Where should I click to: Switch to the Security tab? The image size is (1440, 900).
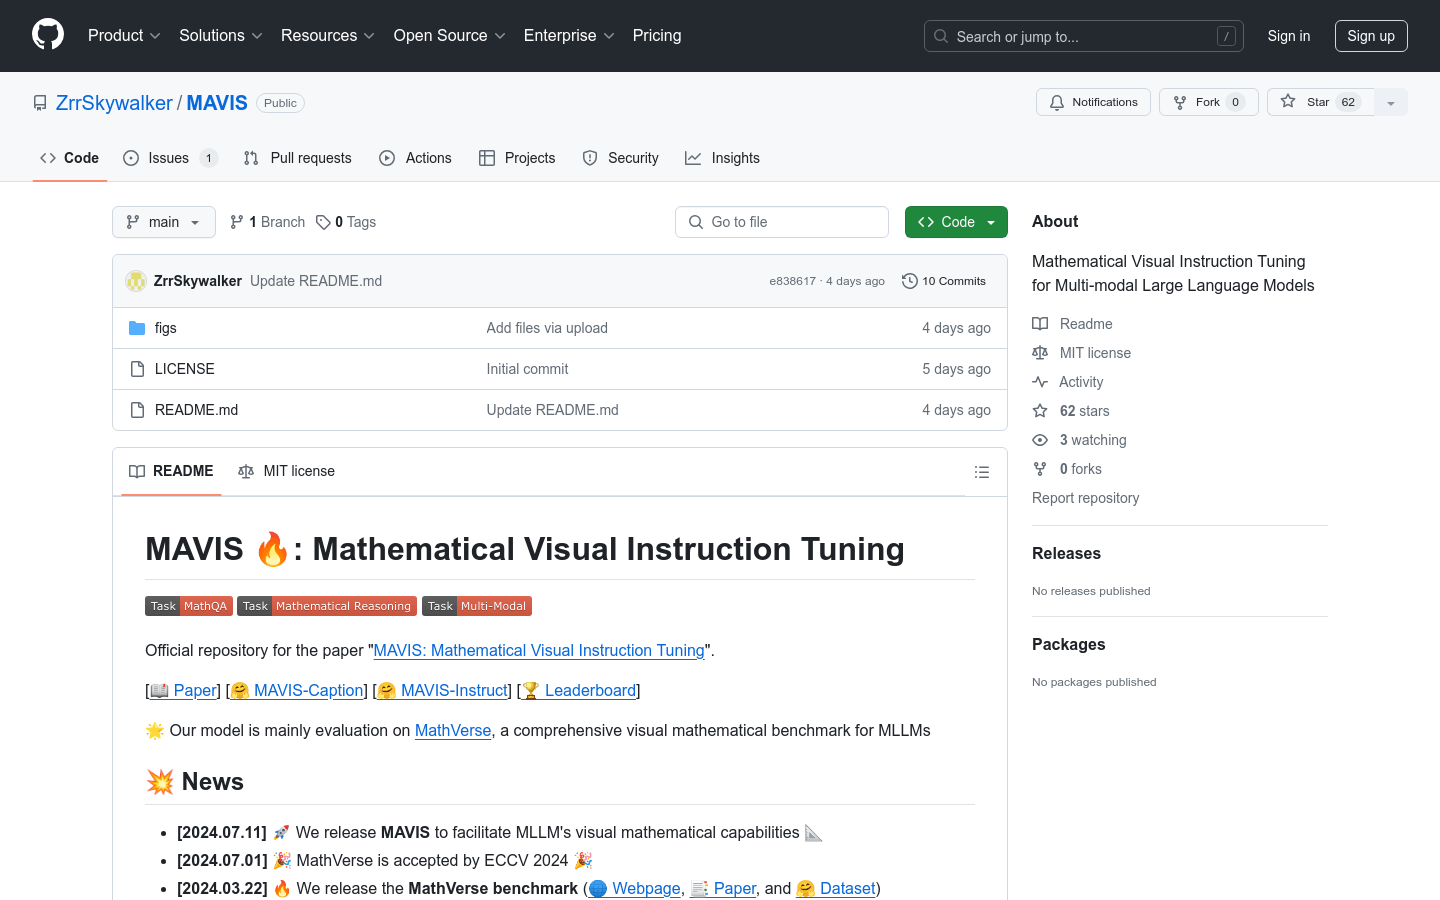(x=620, y=158)
